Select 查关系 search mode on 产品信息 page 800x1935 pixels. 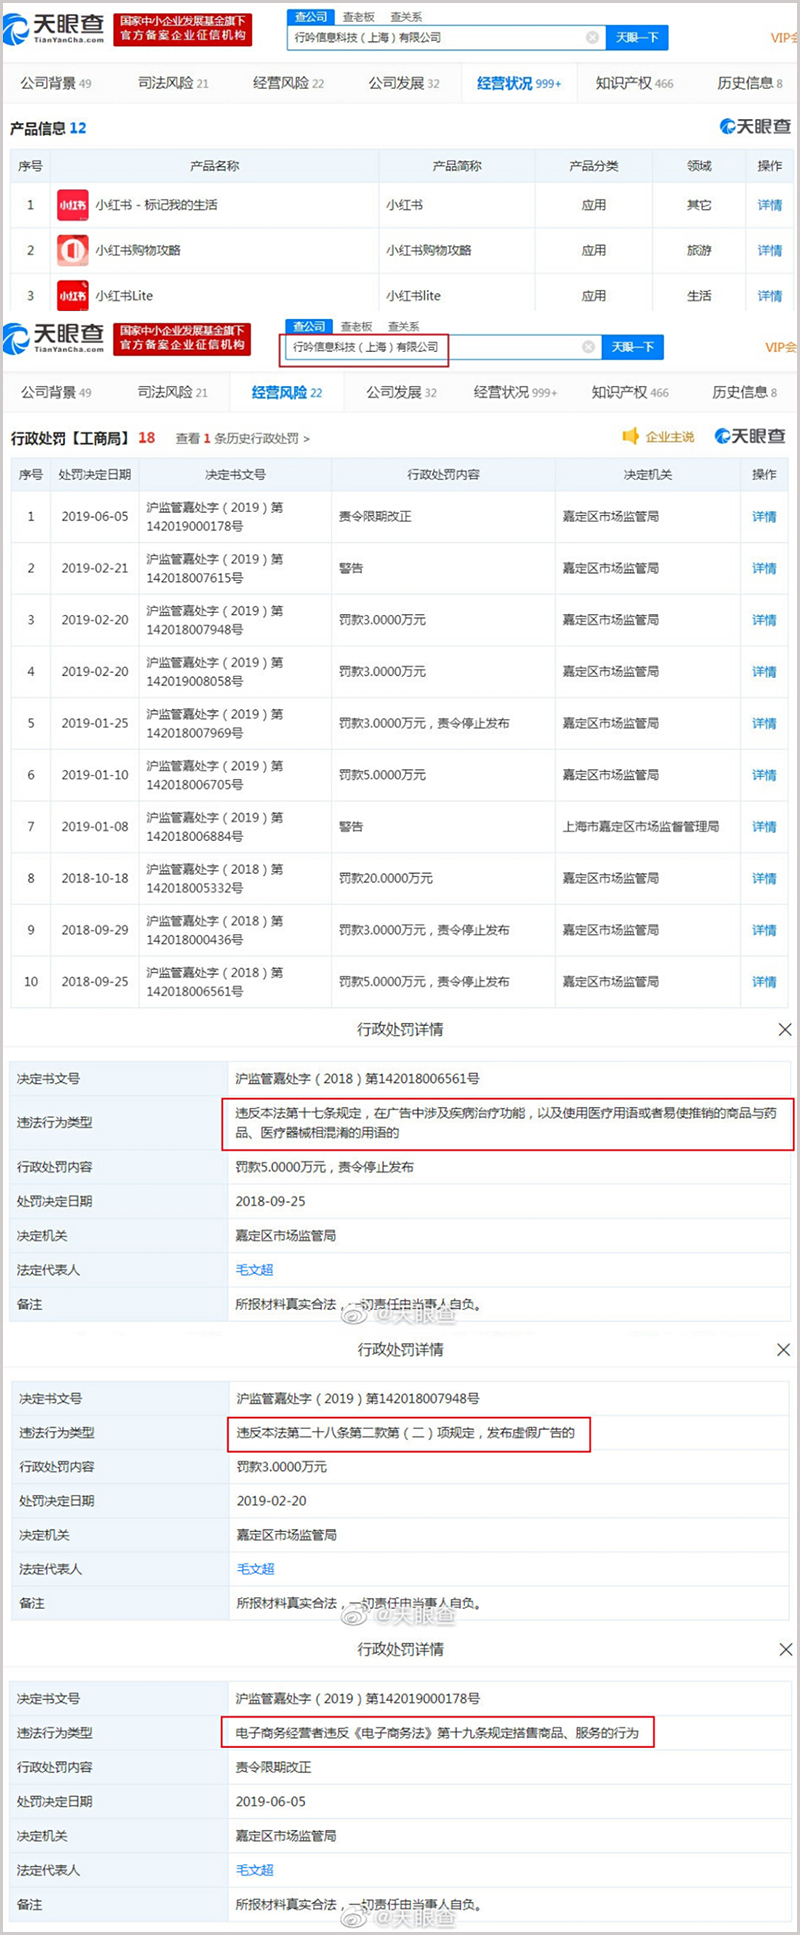pyautogui.click(x=406, y=17)
